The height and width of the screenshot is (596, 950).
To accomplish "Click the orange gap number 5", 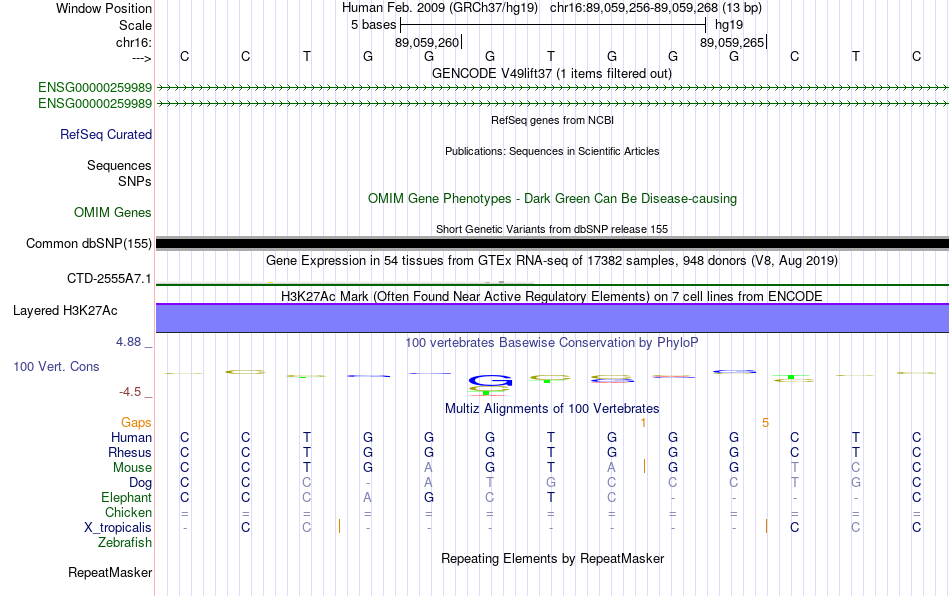I will click(x=765, y=423).
